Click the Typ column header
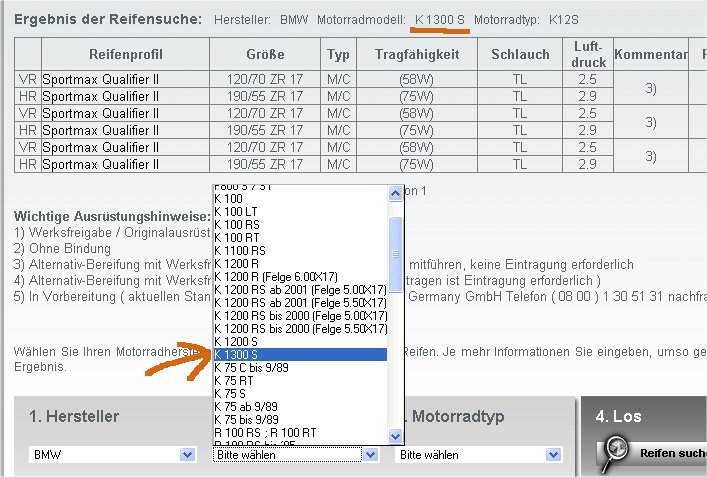 pyautogui.click(x=338, y=54)
